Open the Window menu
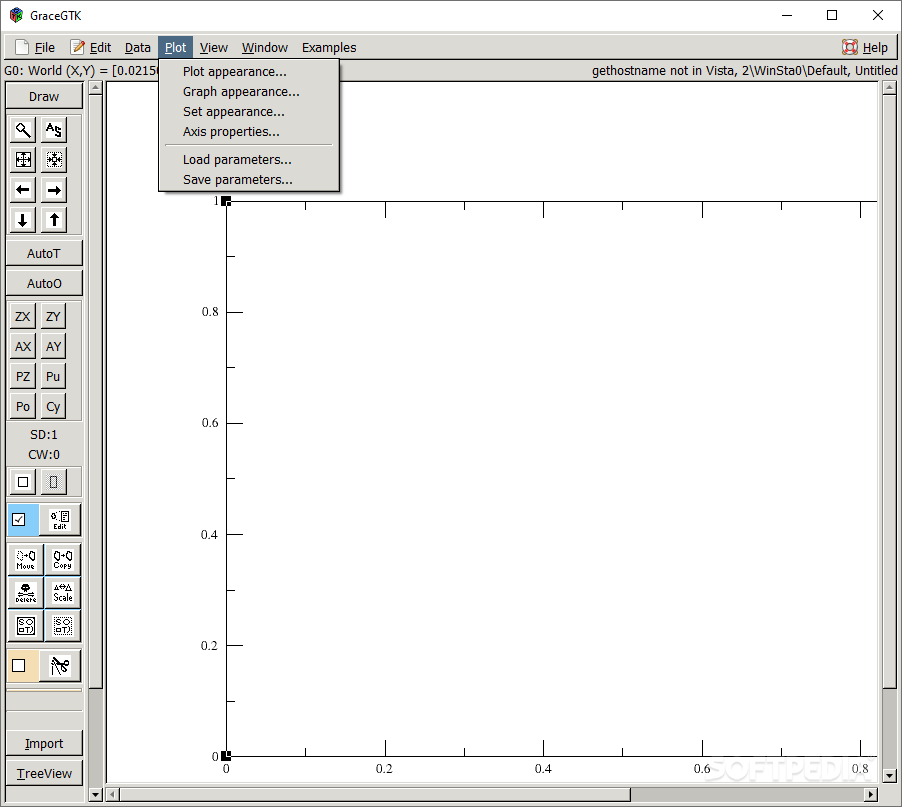Screen dimensions: 902x807 [265, 48]
